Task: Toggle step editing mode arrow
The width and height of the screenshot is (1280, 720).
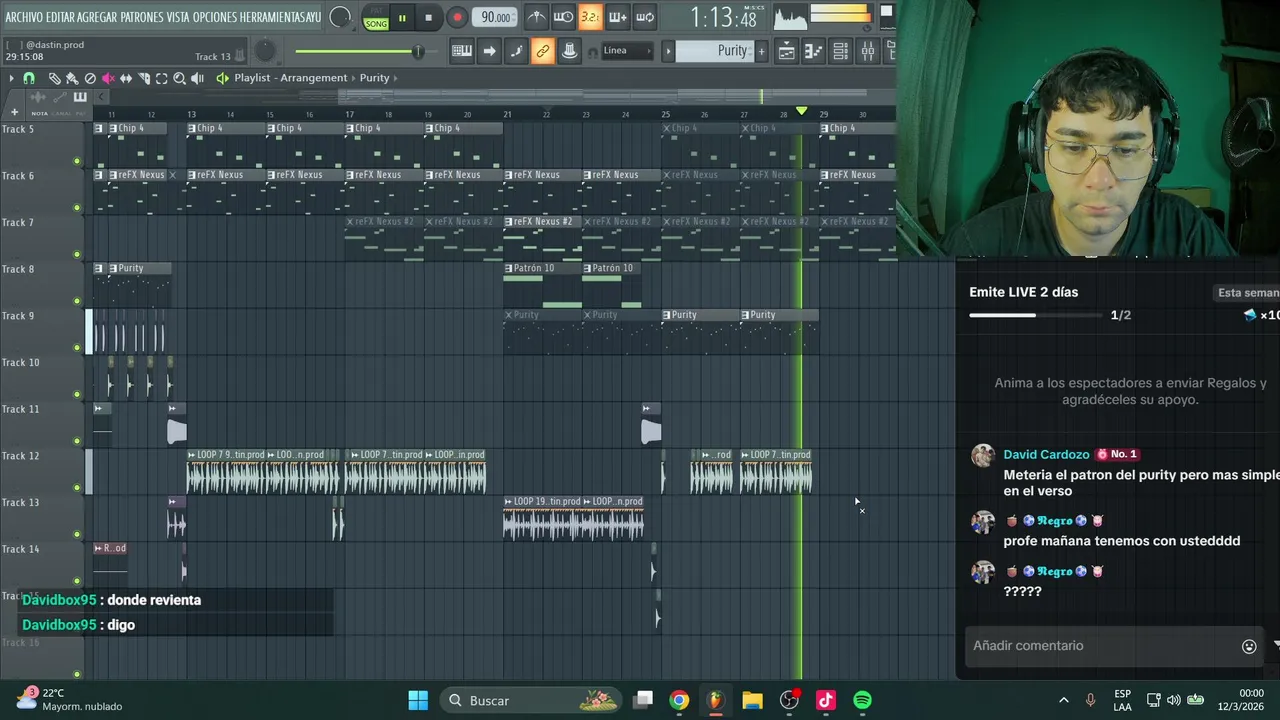Action: click(489, 51)
